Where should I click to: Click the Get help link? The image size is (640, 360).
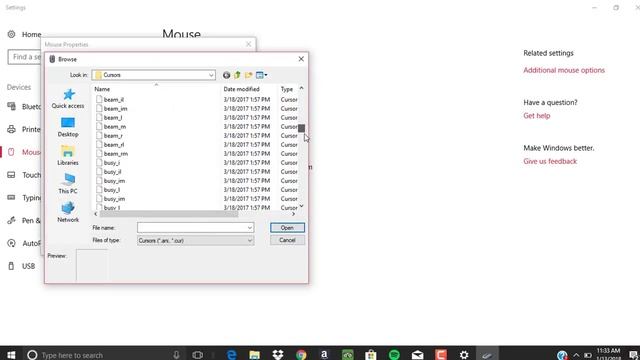tap(537, 116)
